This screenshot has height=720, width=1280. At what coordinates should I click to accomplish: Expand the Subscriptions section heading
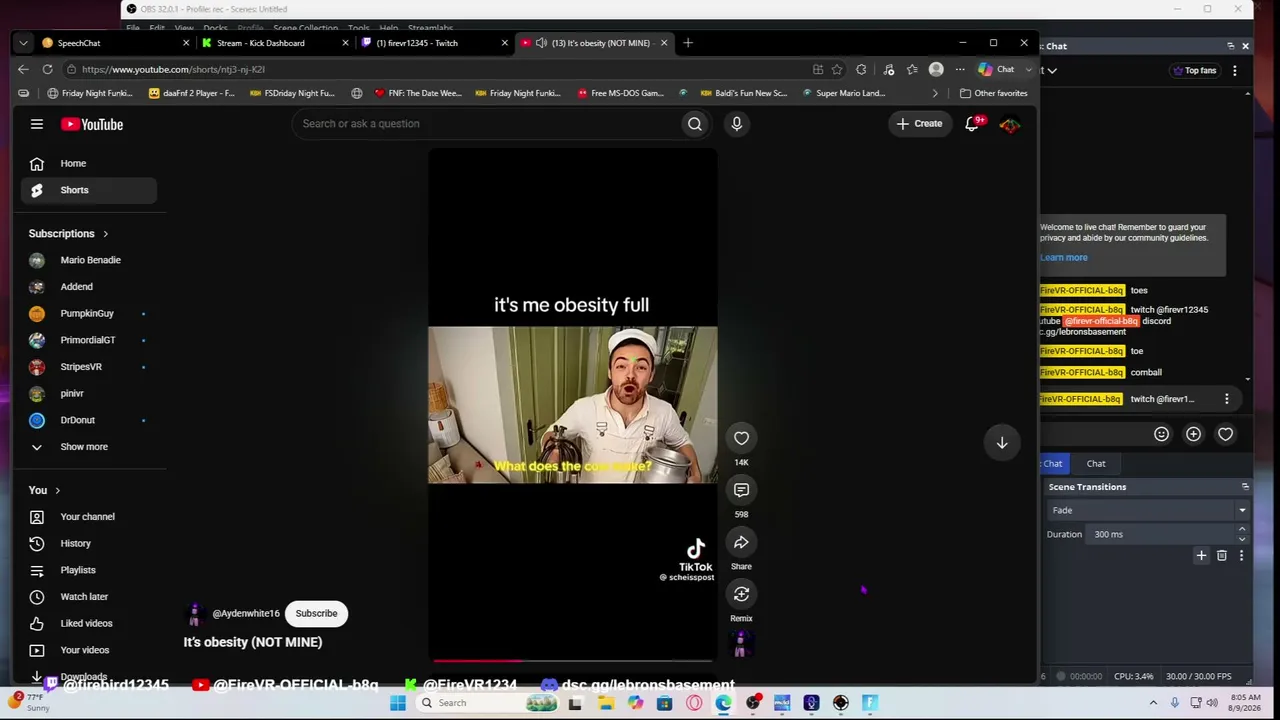[69, 234]
